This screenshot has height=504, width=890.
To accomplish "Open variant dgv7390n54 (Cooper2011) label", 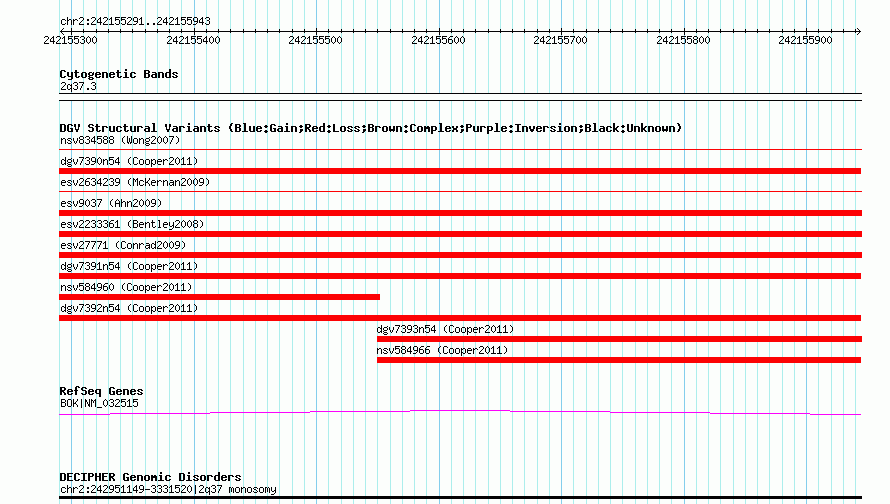I will click(129, 161).
